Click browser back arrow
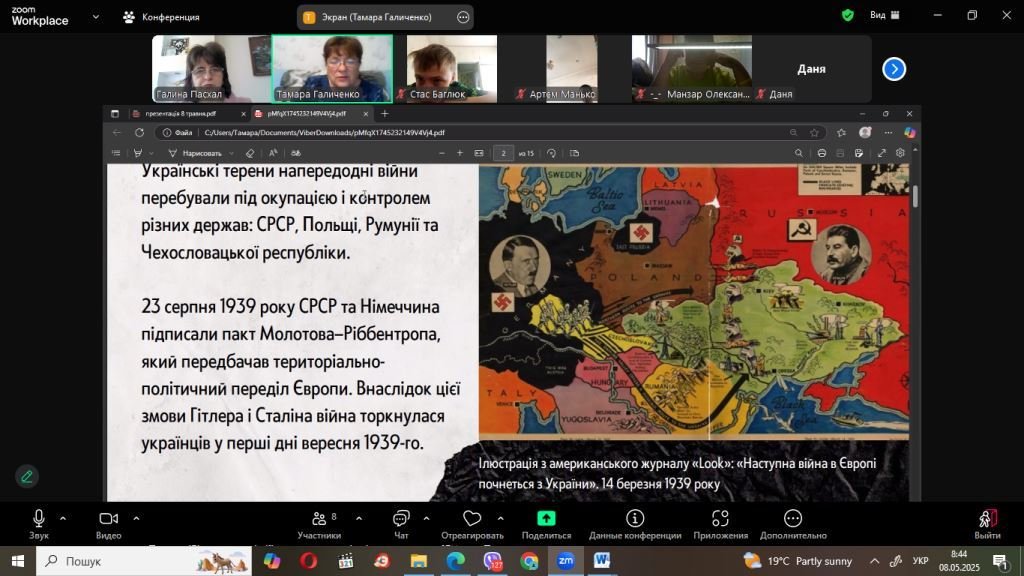The height and width of the screenshot is (576, 1024). pos(117,133)
